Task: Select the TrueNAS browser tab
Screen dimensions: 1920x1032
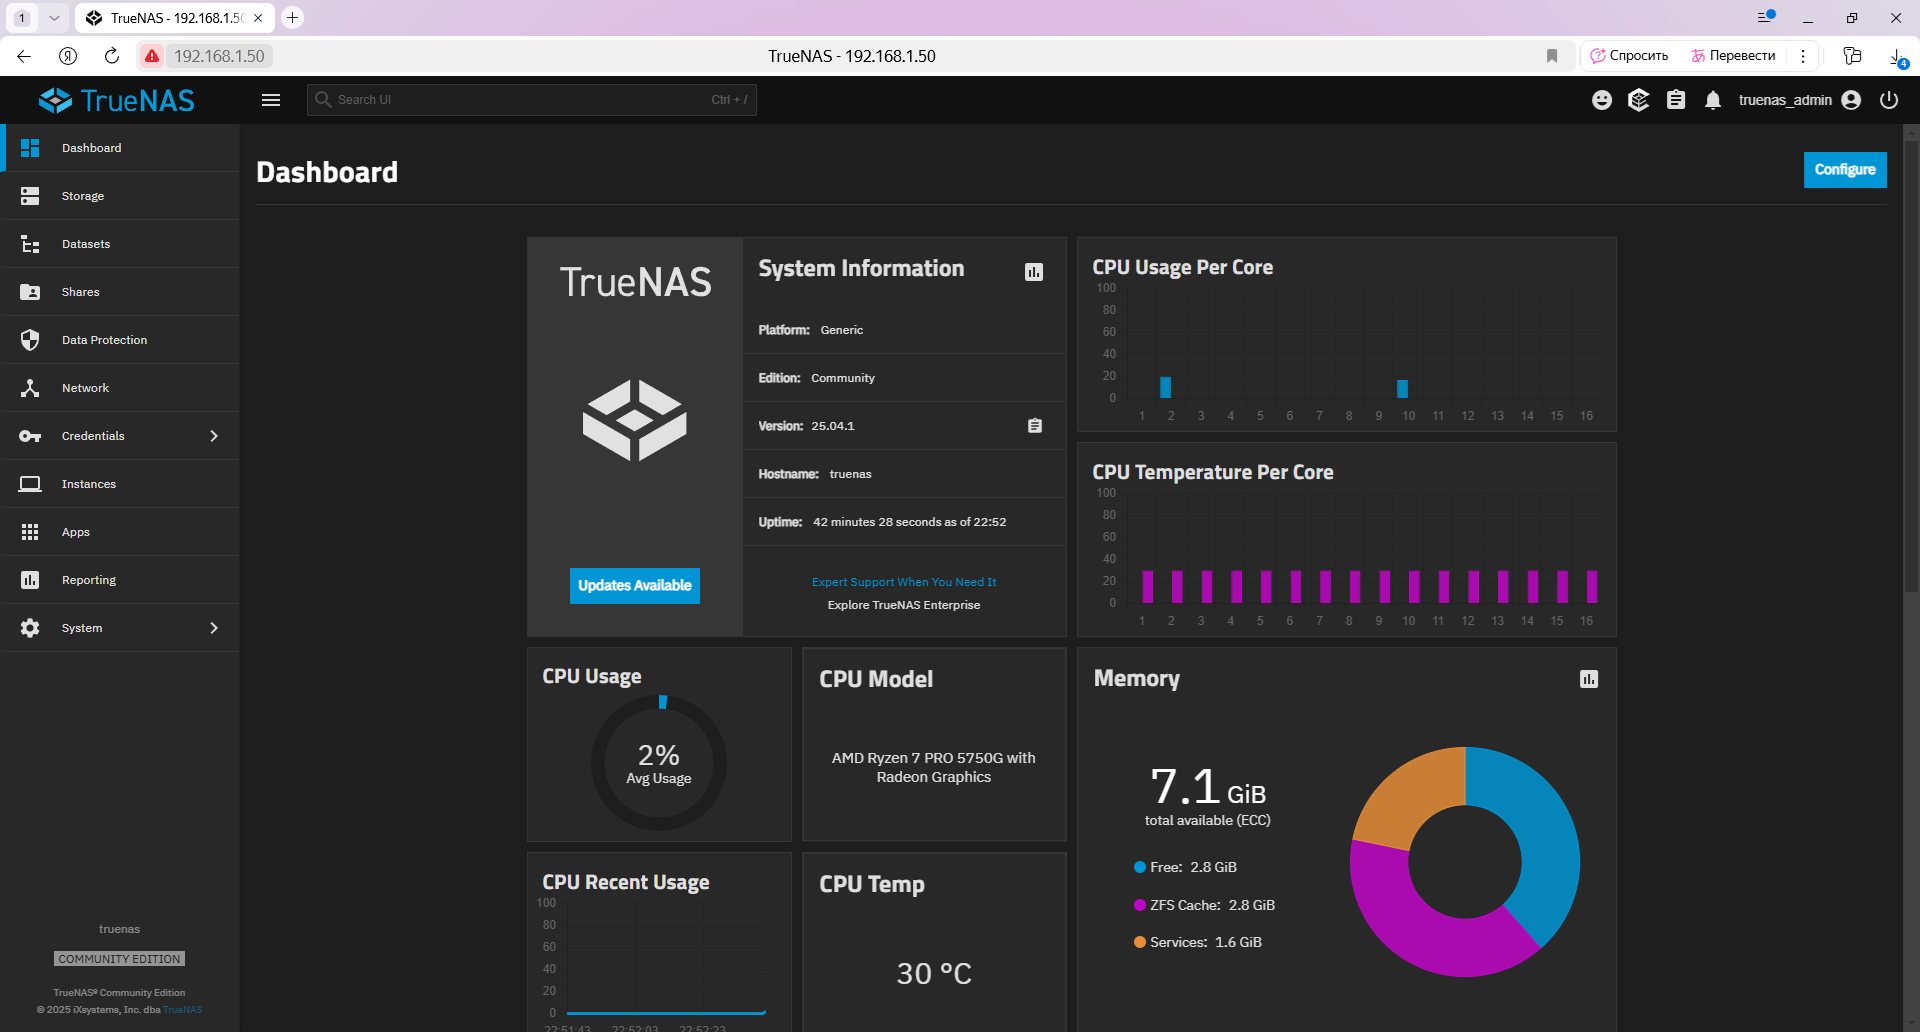Action: (x=175, y=18)
